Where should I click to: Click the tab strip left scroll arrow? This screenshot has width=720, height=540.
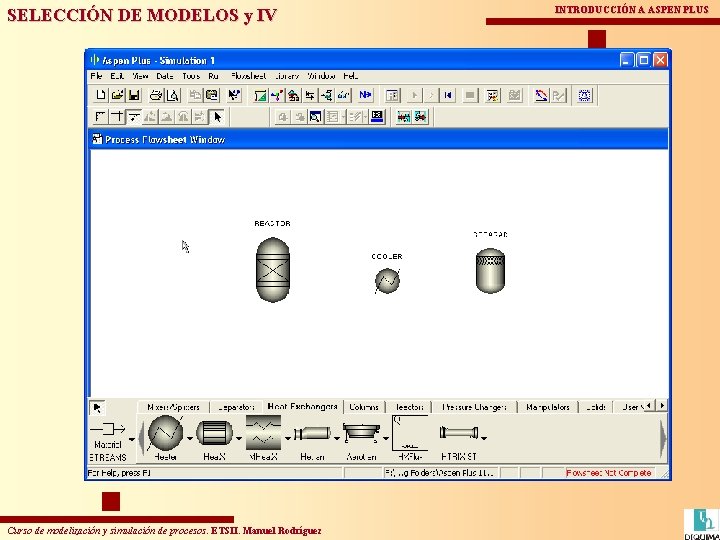click(649, 405)
